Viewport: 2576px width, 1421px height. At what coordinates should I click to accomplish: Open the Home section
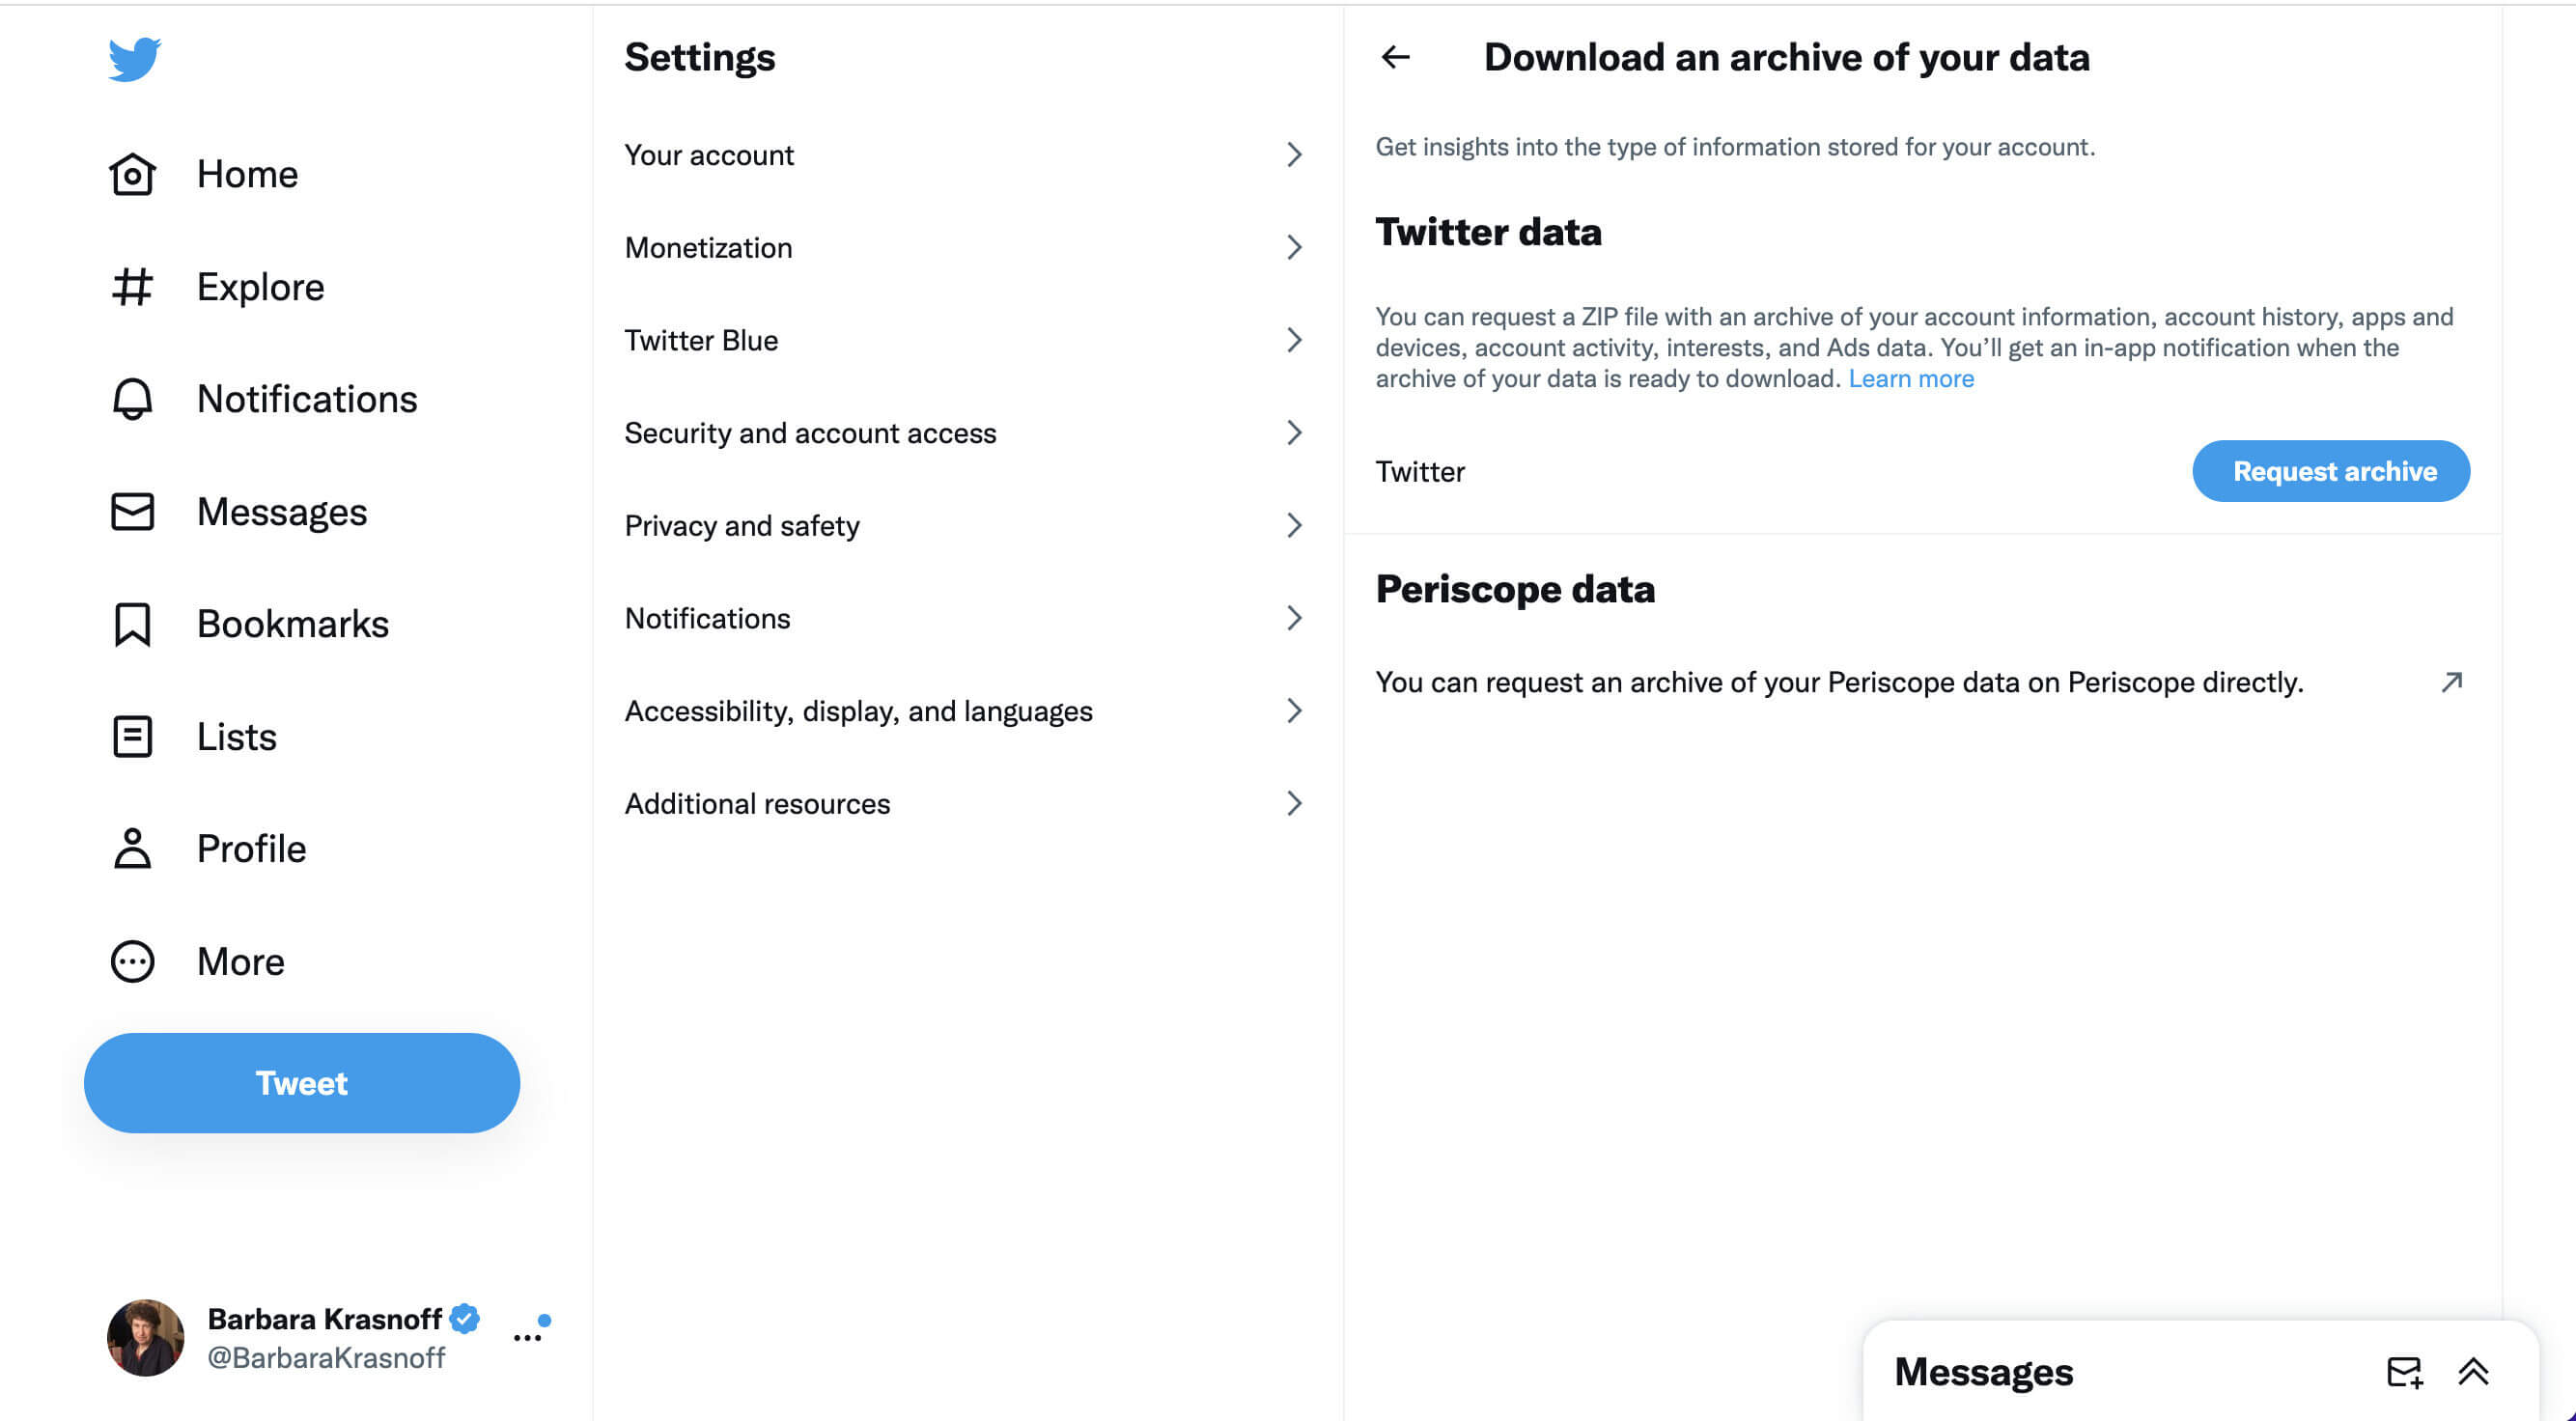coord(247,173)
